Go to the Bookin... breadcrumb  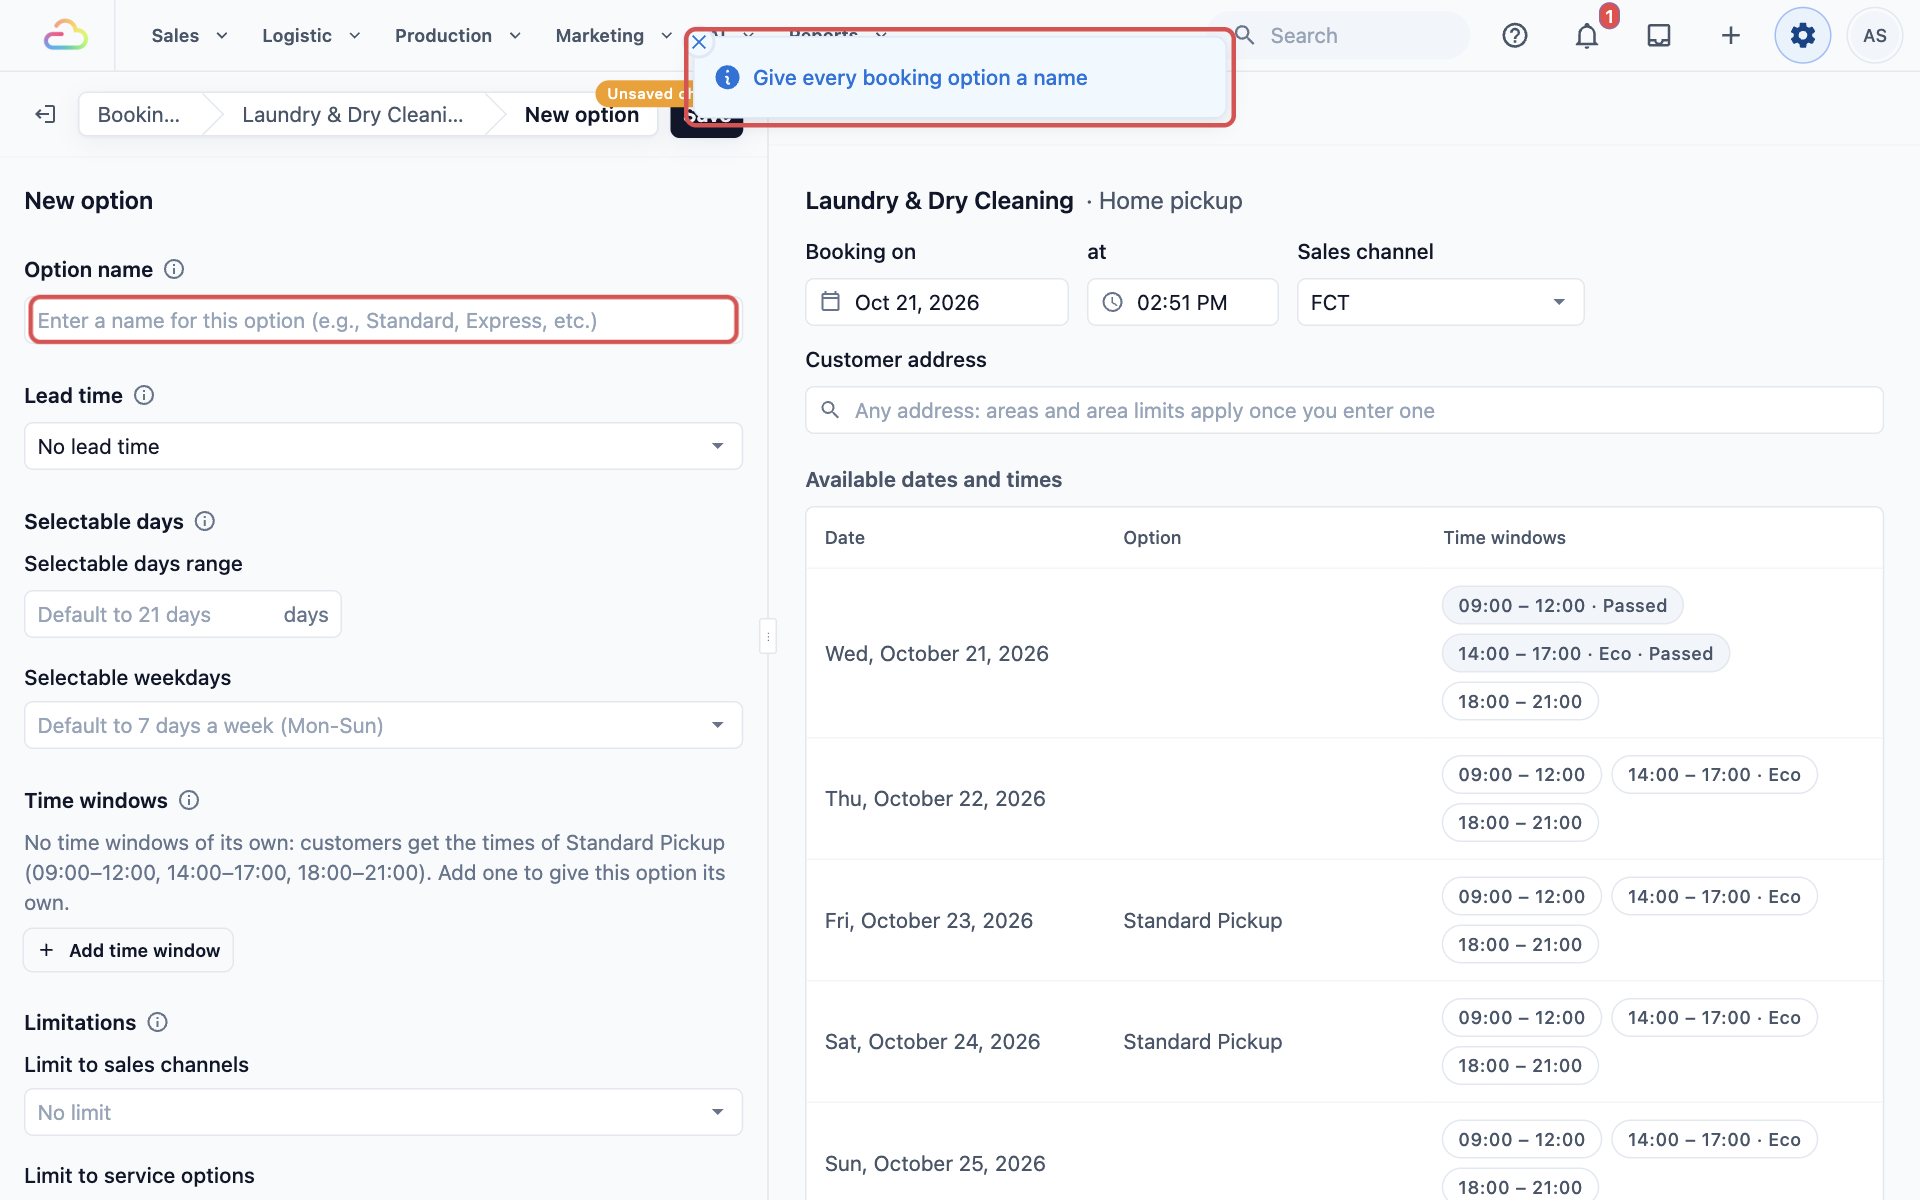pos(139,114)
